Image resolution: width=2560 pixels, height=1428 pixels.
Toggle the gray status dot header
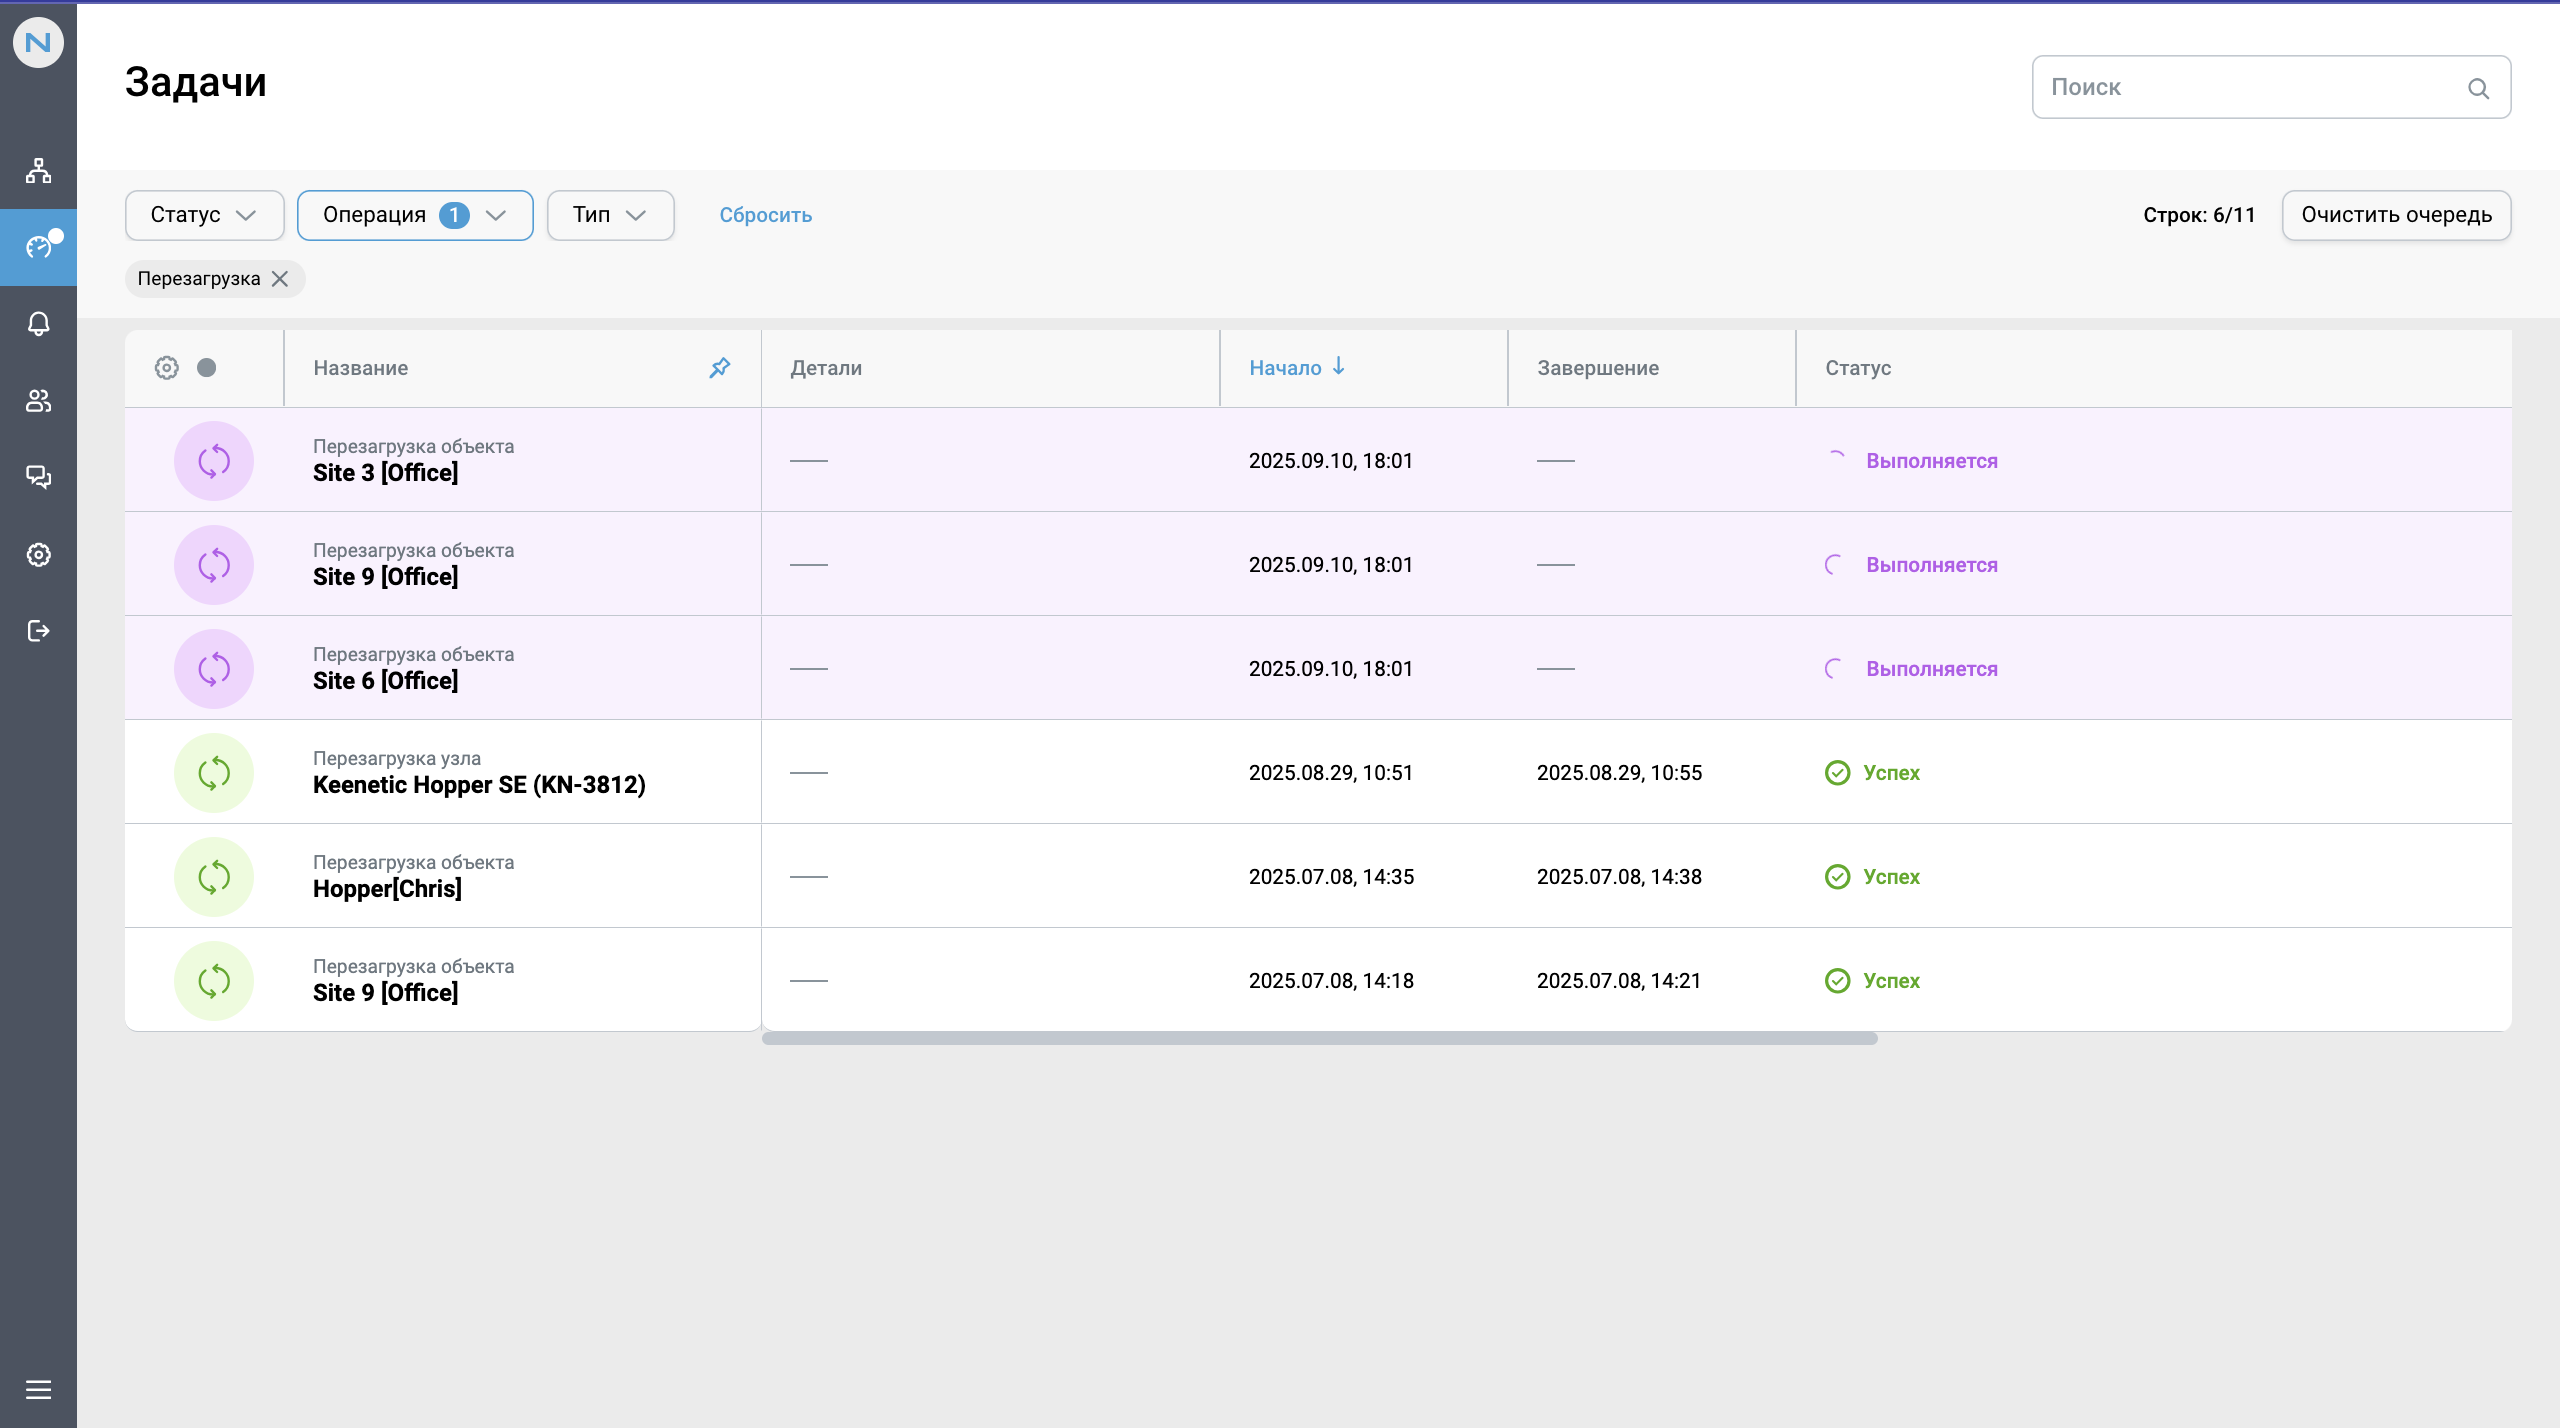click(207, 368)
